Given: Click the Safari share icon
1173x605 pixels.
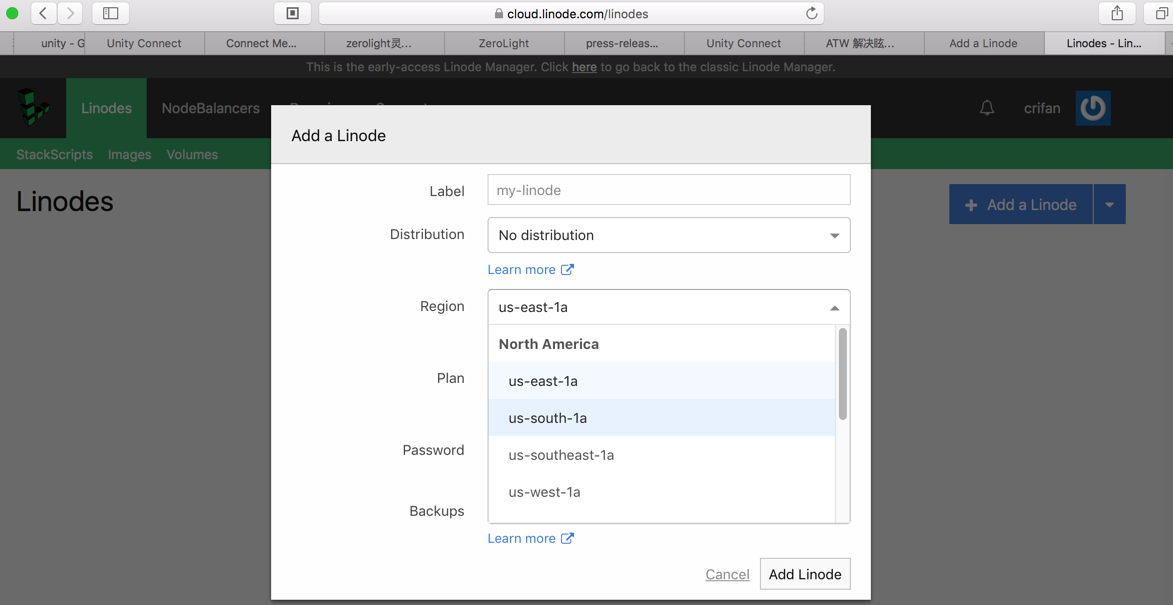Looking at the screenshot, I should [1117, 14].
